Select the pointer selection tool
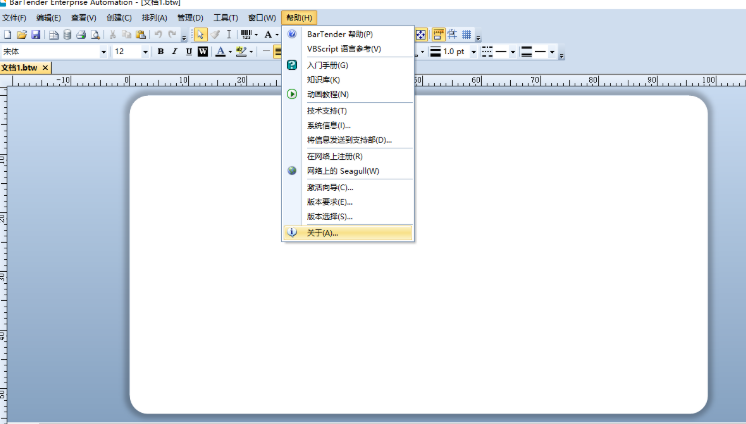This screenshot has height=424, width=746. point(200,35)
